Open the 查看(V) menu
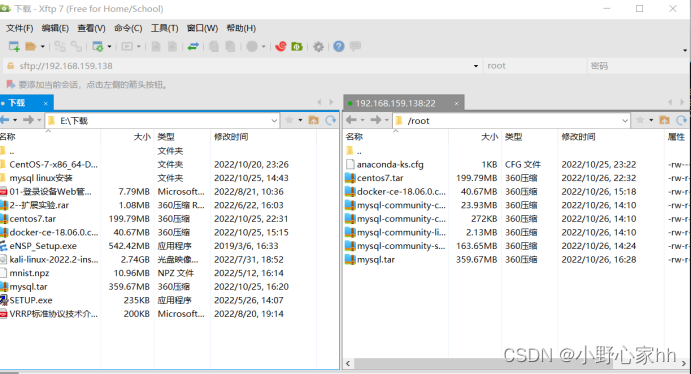This screenshot has width=691, height=374. pyautogui.click(x=91, y=28)
